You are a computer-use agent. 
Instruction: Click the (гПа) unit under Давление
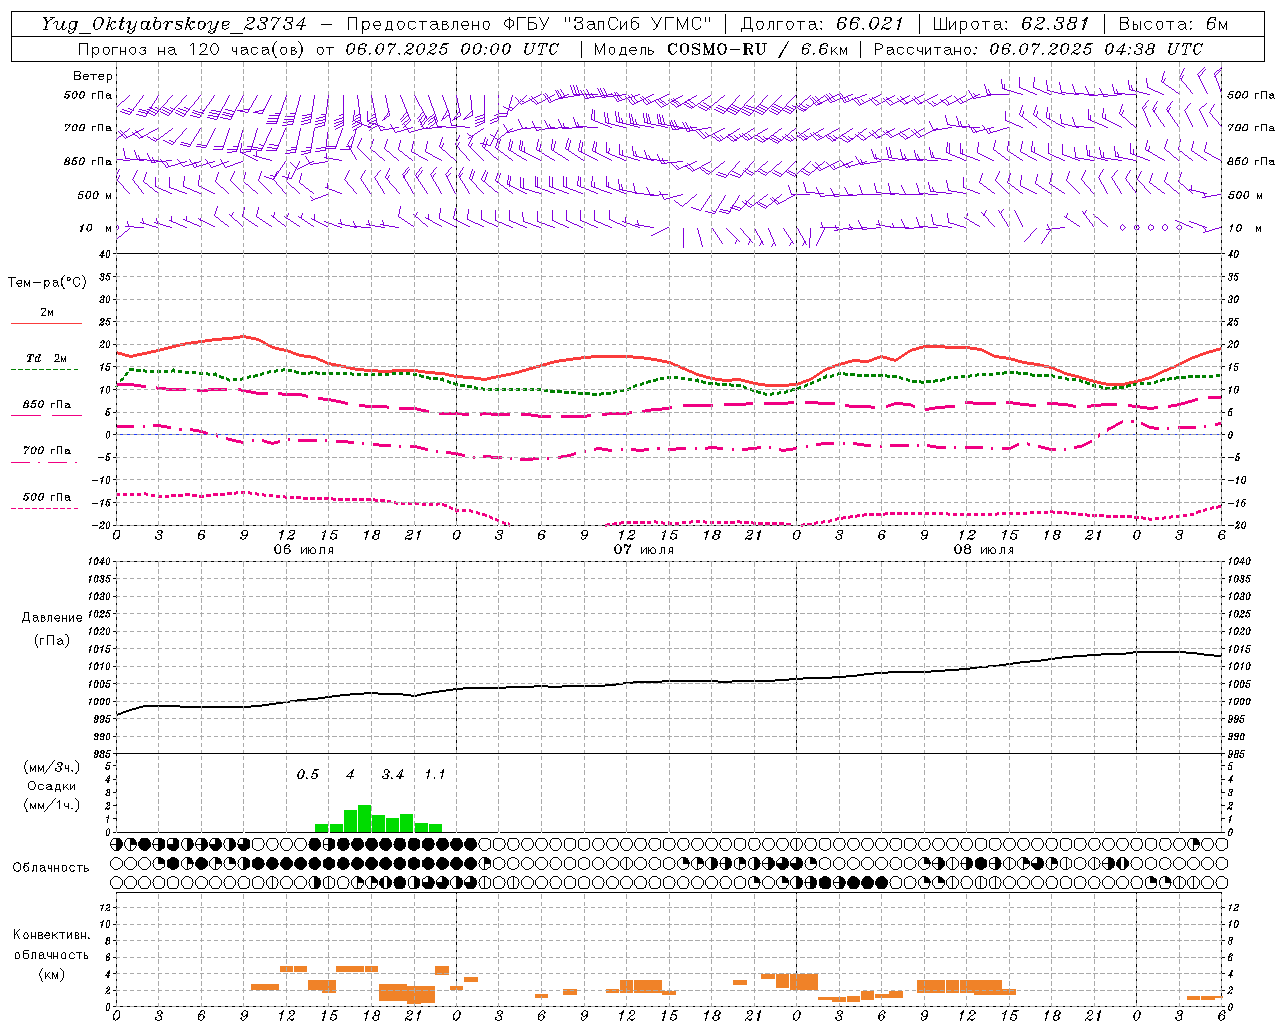click(x=52, y=641)
